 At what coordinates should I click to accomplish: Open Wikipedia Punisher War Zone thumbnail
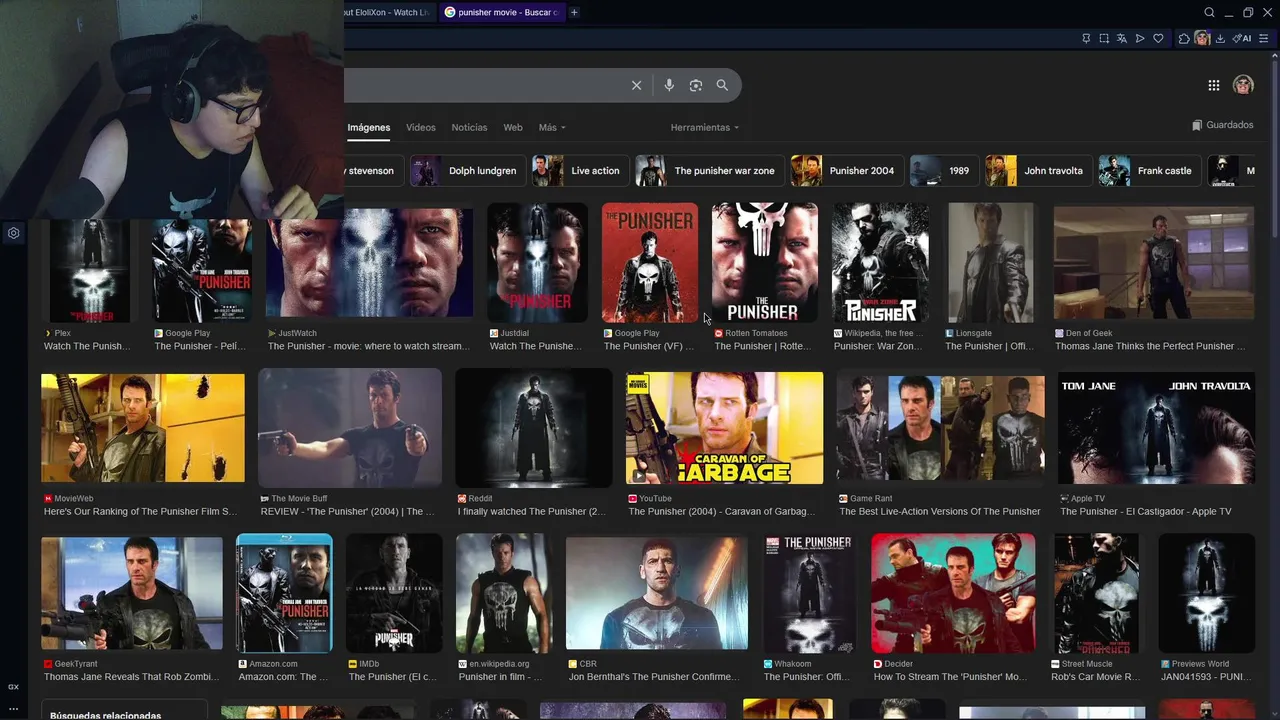click(x=880, y=262)
